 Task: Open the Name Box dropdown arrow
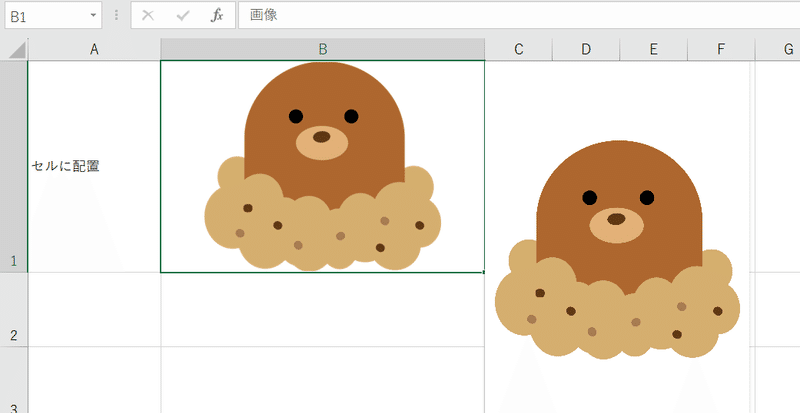pos(93,16)
